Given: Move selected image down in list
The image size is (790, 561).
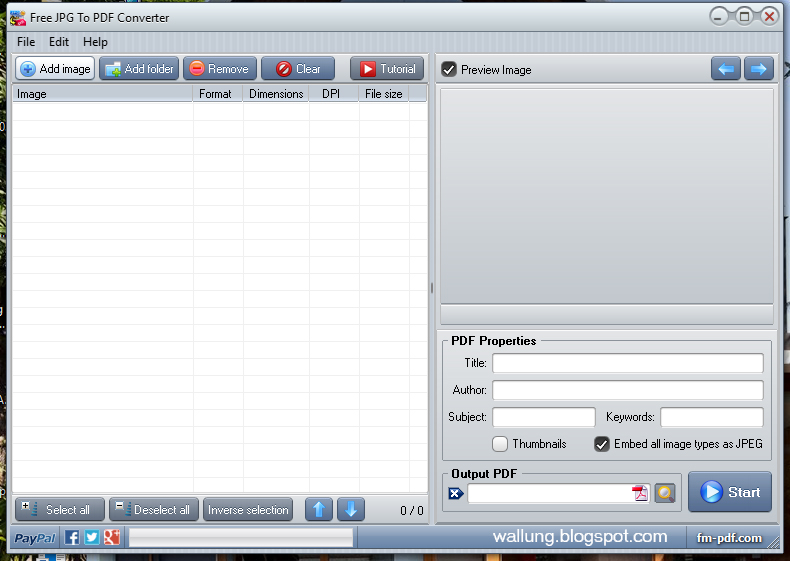Looking at the screenshot, I should [351, 510].
